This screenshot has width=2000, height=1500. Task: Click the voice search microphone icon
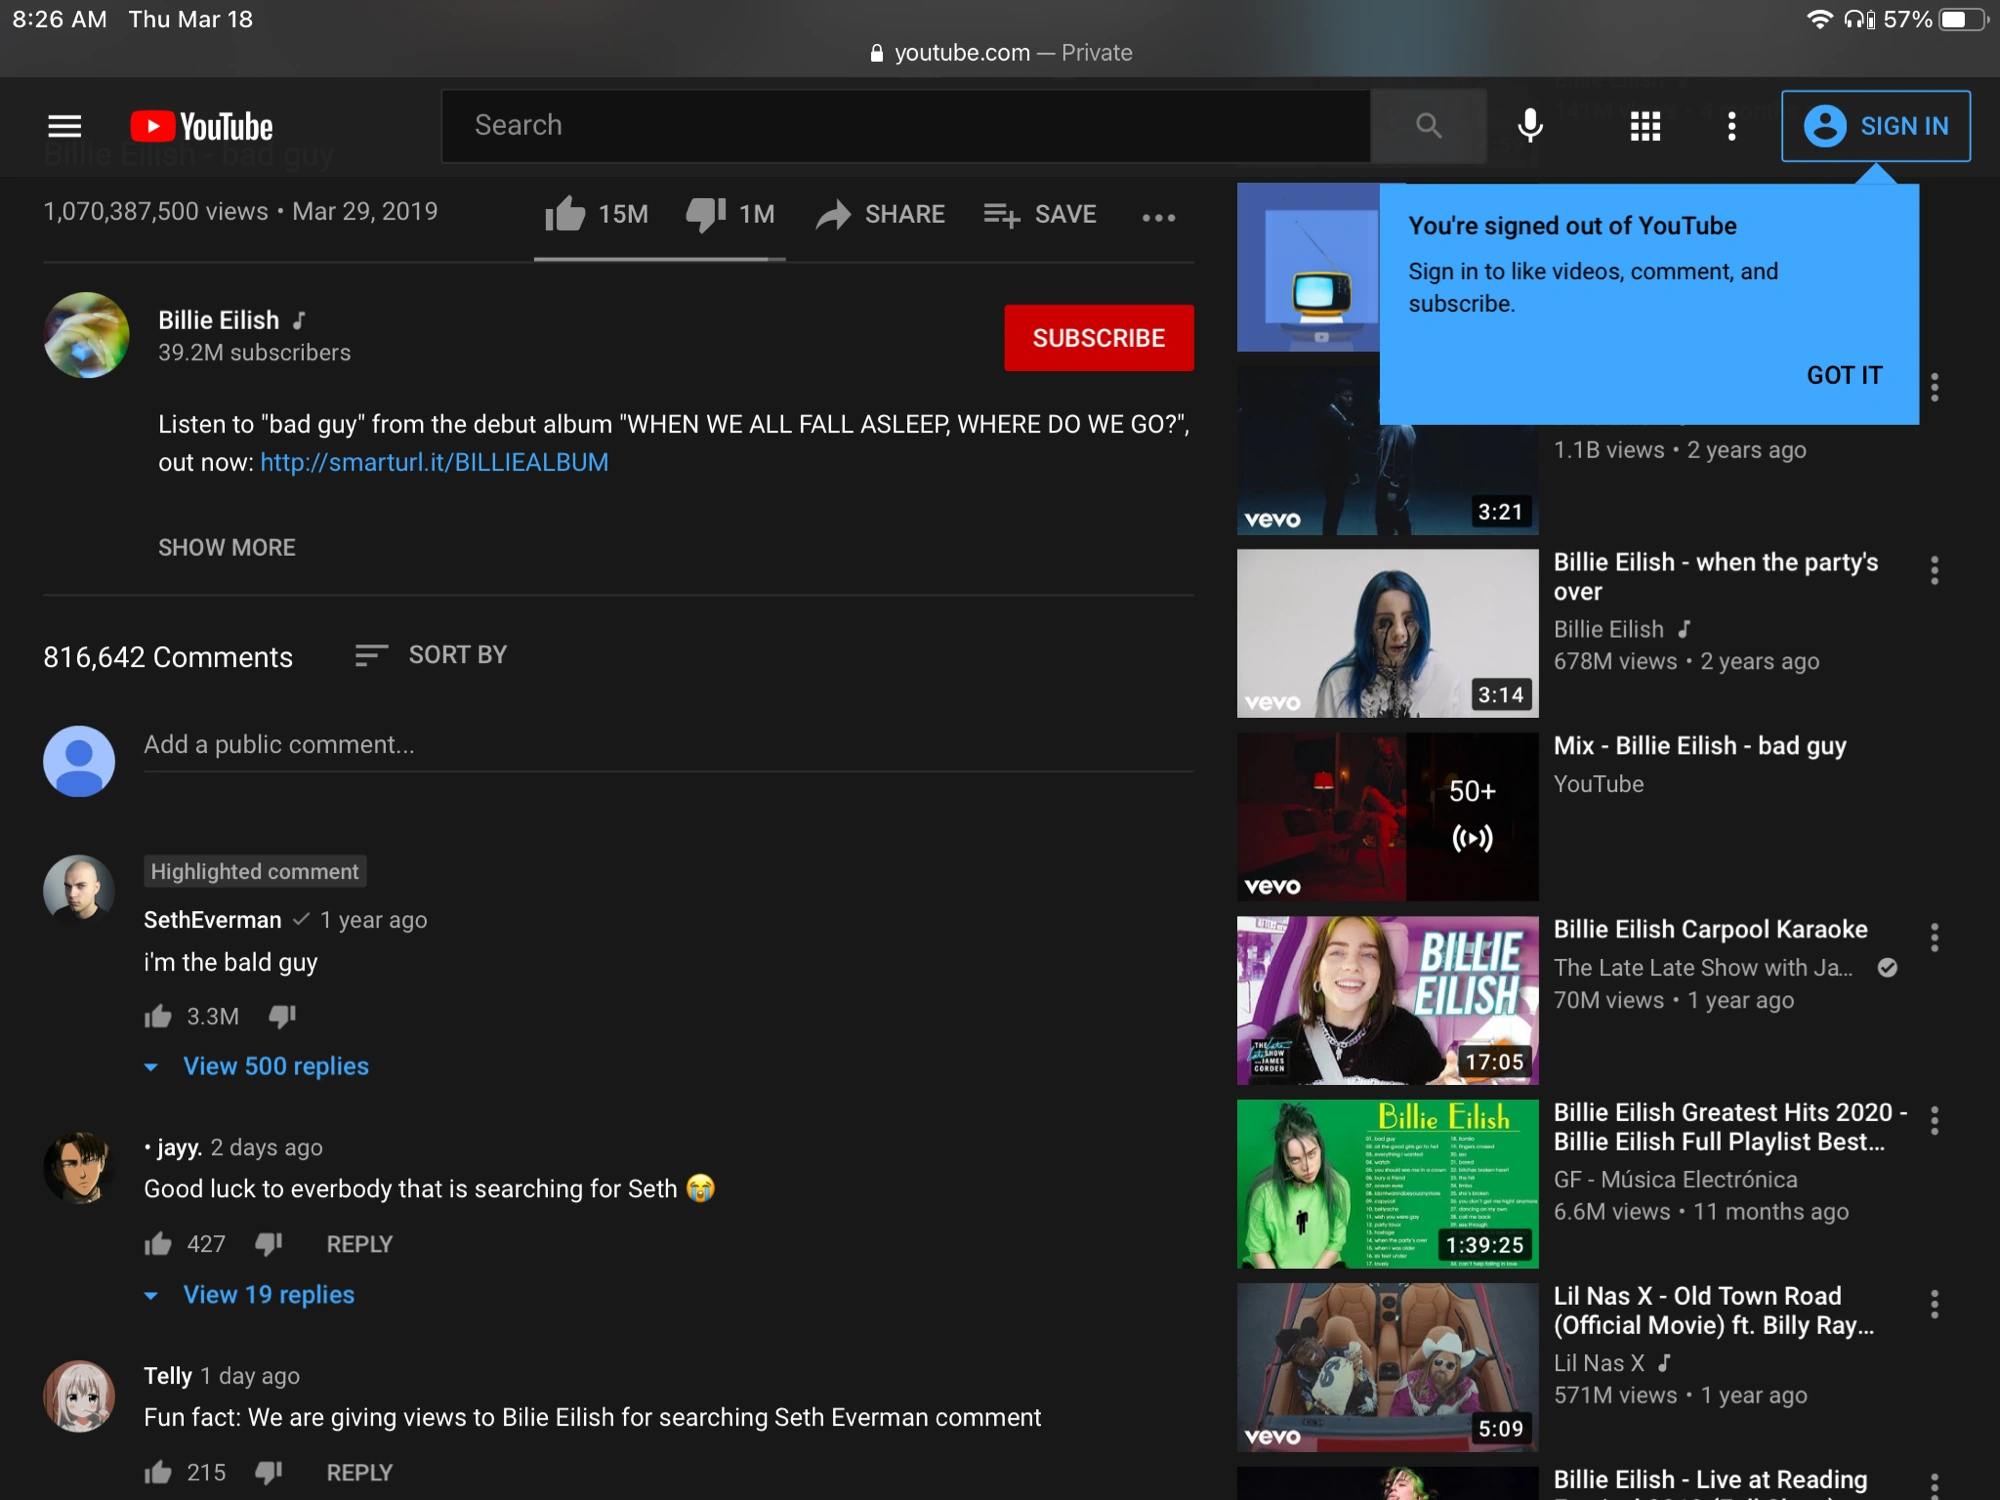click(x=1529, y=126)
